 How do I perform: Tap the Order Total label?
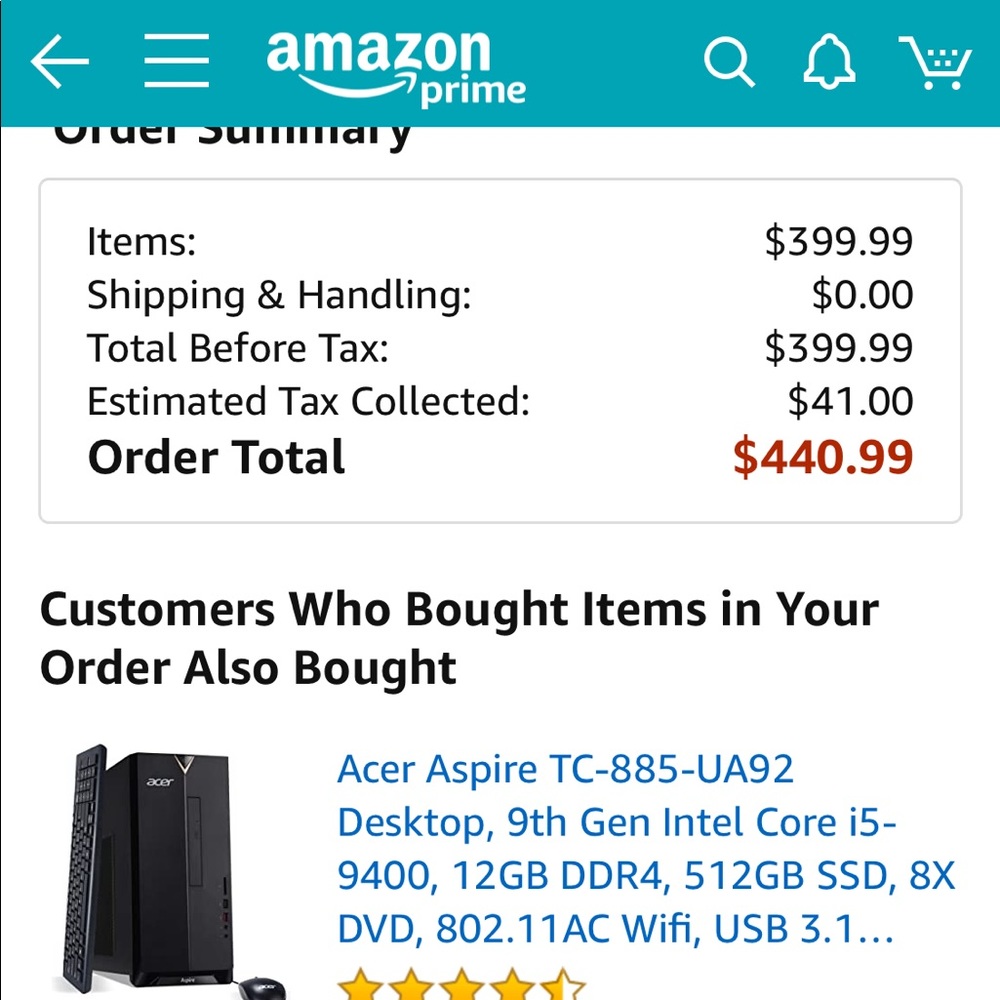pos(216,457)
